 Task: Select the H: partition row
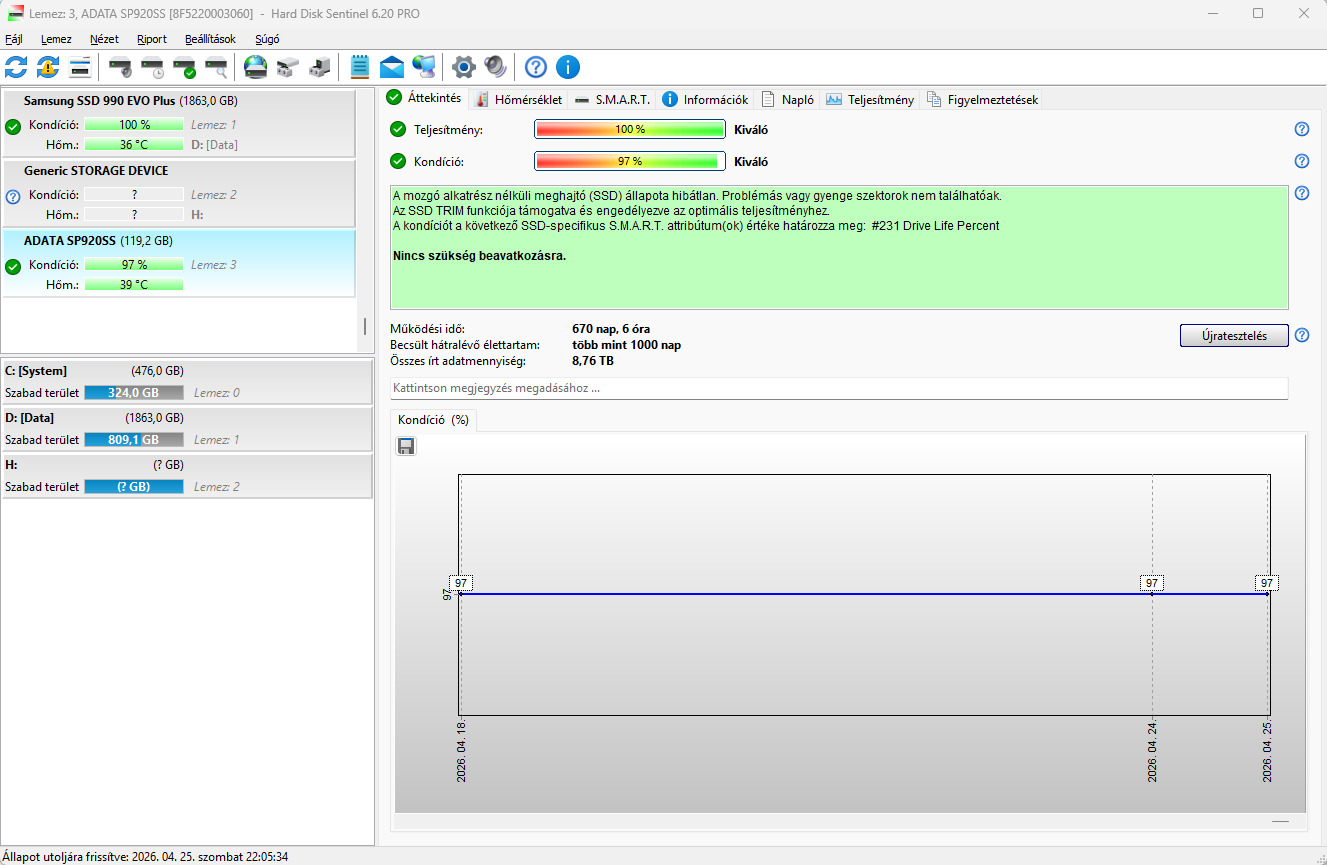(x=186, y=475)
